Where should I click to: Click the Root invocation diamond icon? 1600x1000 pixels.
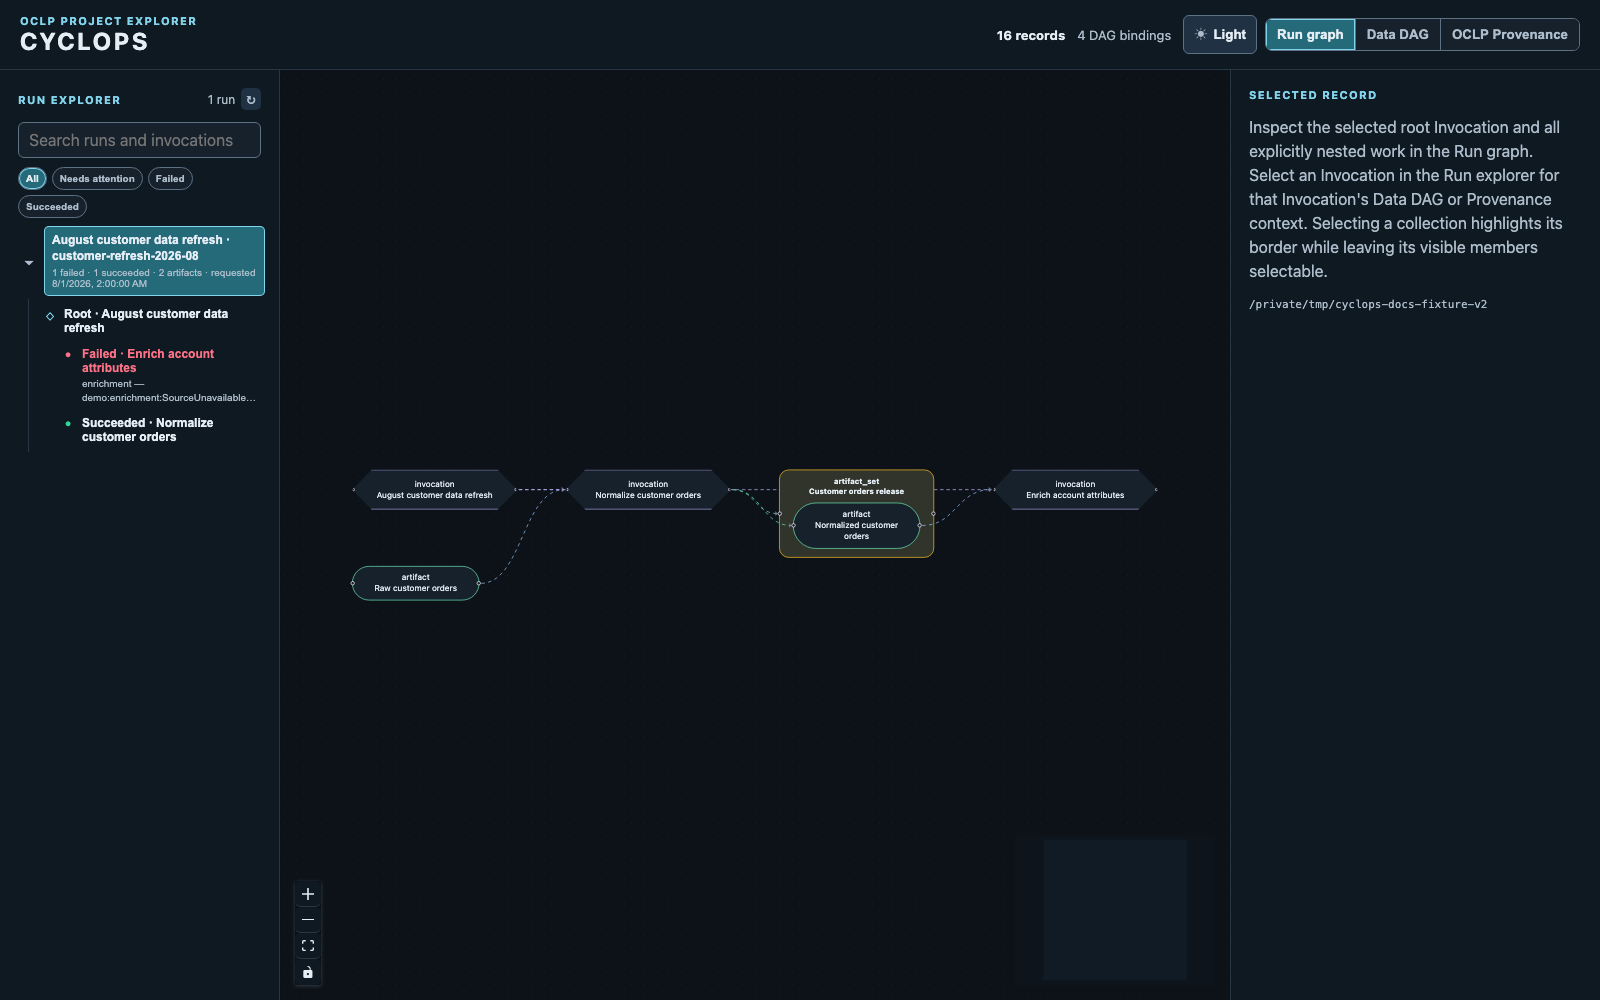click(50, 316)
